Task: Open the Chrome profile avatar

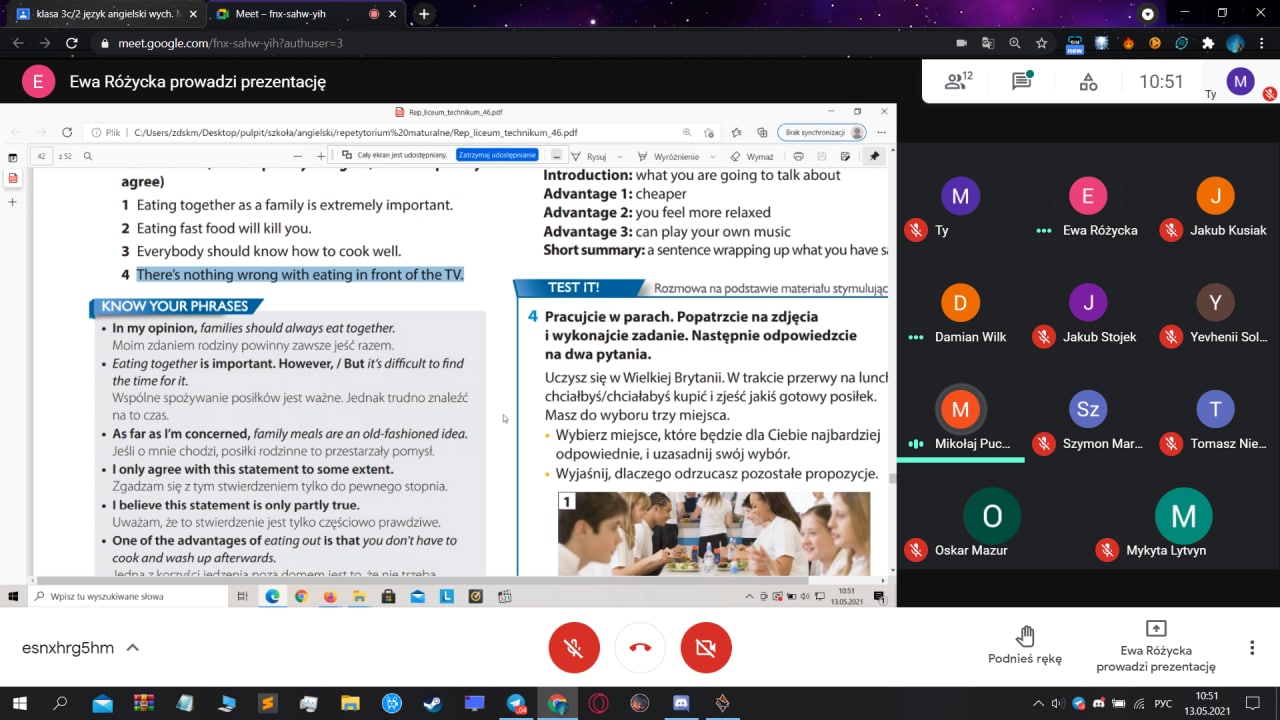Action: point(1235,43)
